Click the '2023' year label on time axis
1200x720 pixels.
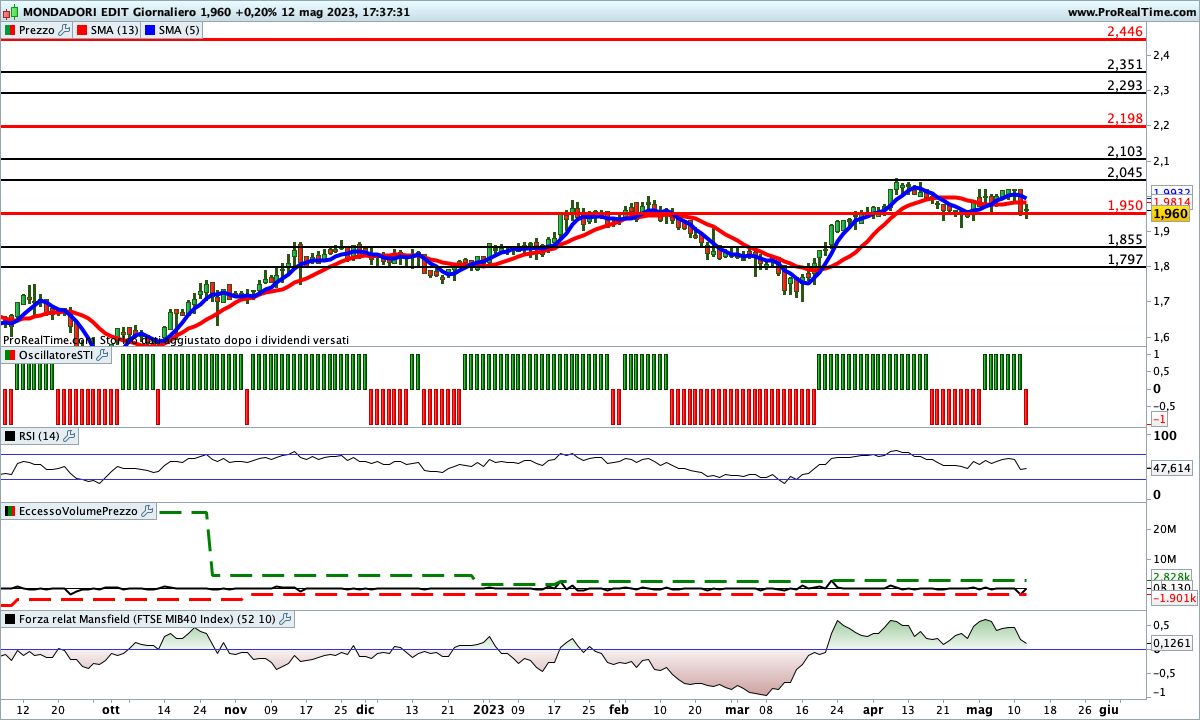[487, 709]
